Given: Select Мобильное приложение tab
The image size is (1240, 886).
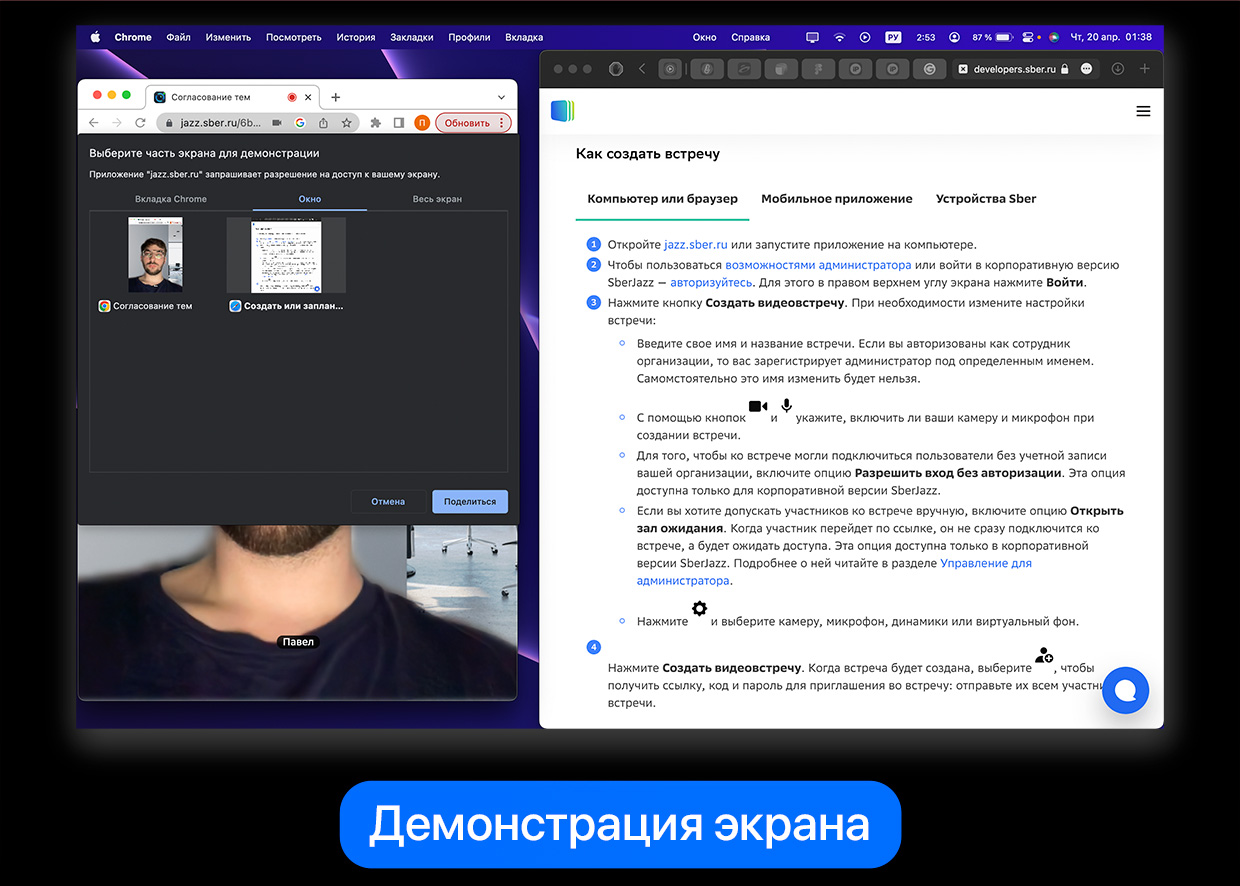Looking at the screenshot, I should pyautogui.click(x=837, y=199).
